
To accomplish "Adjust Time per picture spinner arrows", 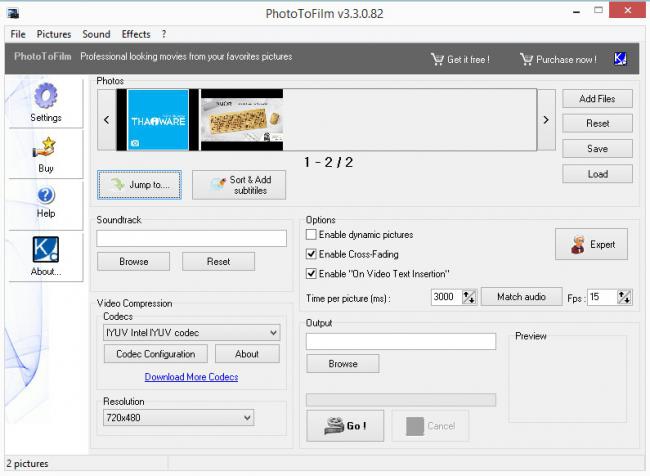I will pyautogui.click(x=469, y=297).
